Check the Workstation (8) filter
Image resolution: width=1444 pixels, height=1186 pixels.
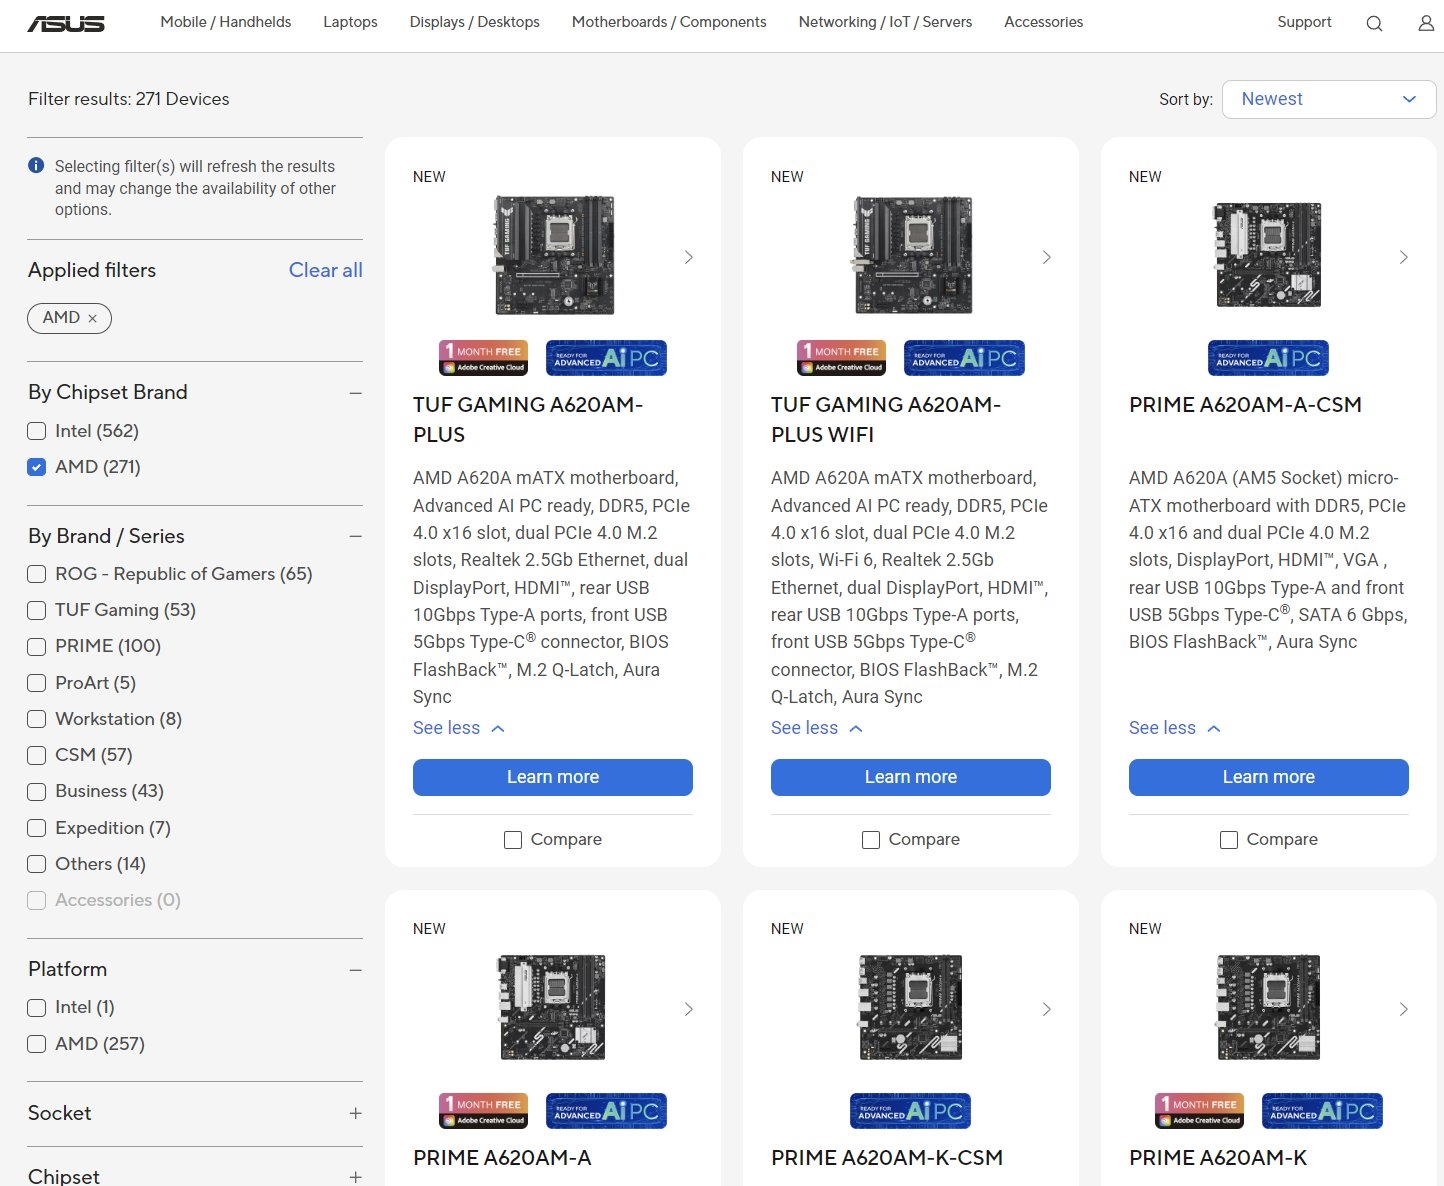(x=37, y=719)
